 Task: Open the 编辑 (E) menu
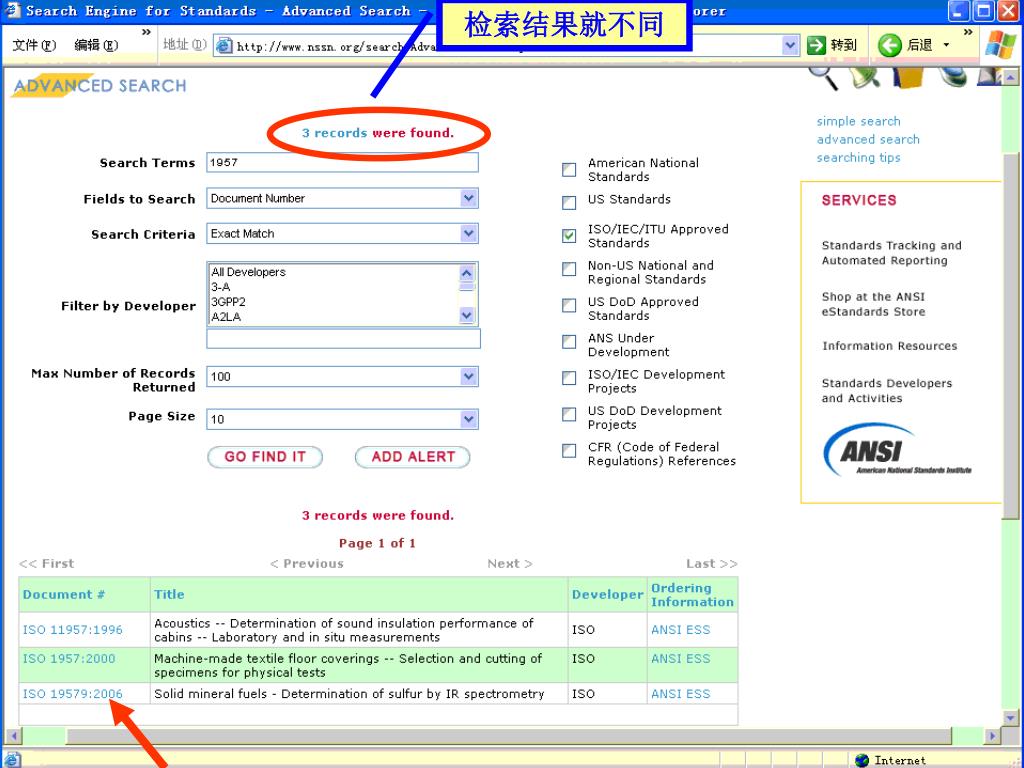pos(96,45)
